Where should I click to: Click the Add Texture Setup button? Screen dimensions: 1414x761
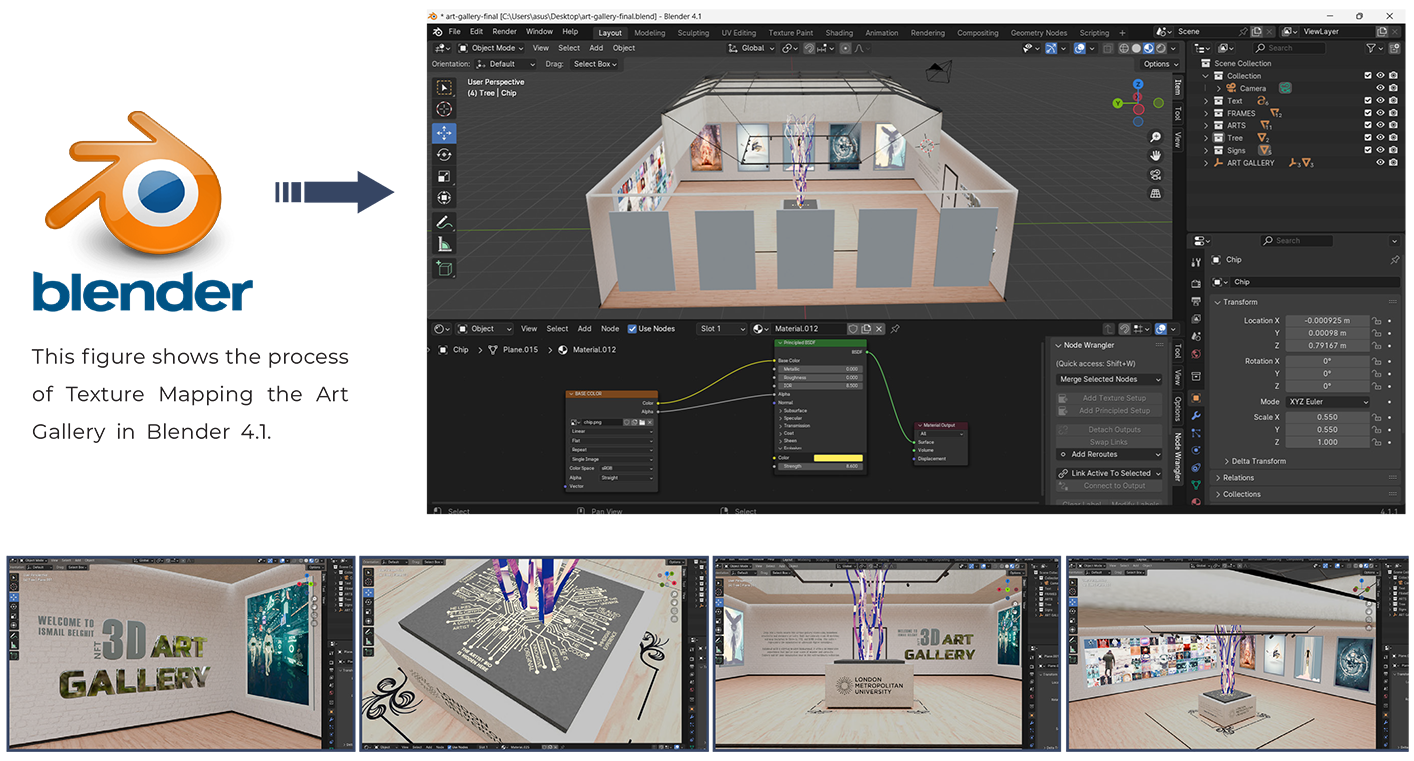pos(1109,398)
